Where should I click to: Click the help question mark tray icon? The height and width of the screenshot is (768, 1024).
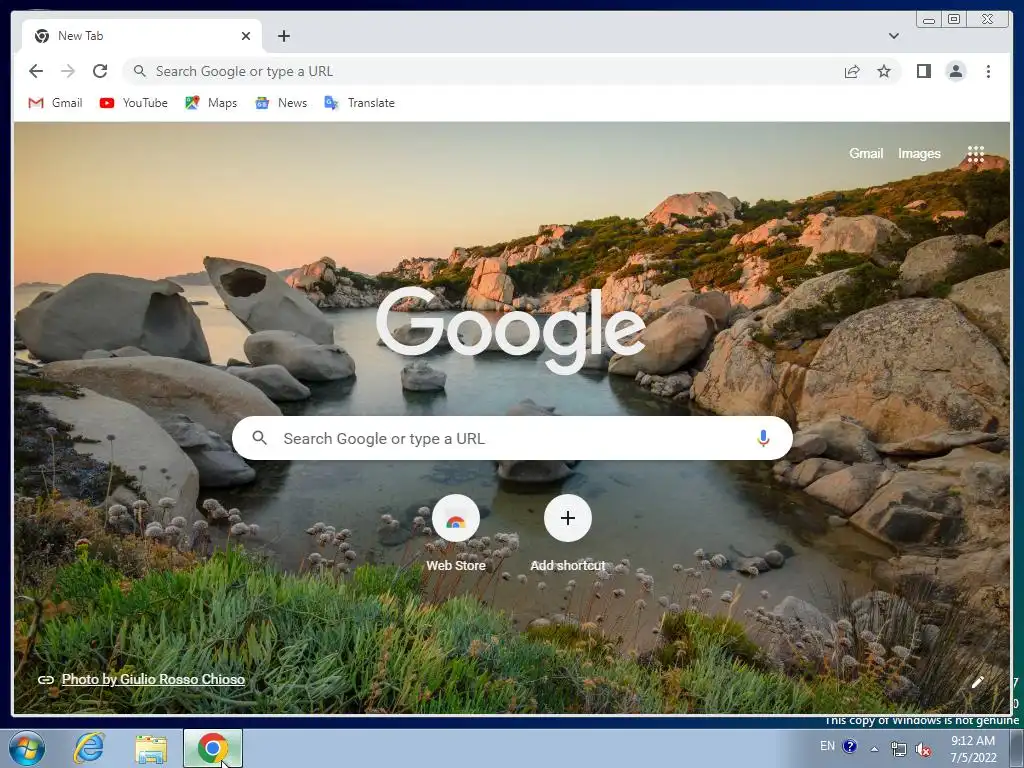pyautogui.click(x=850, y=746)
